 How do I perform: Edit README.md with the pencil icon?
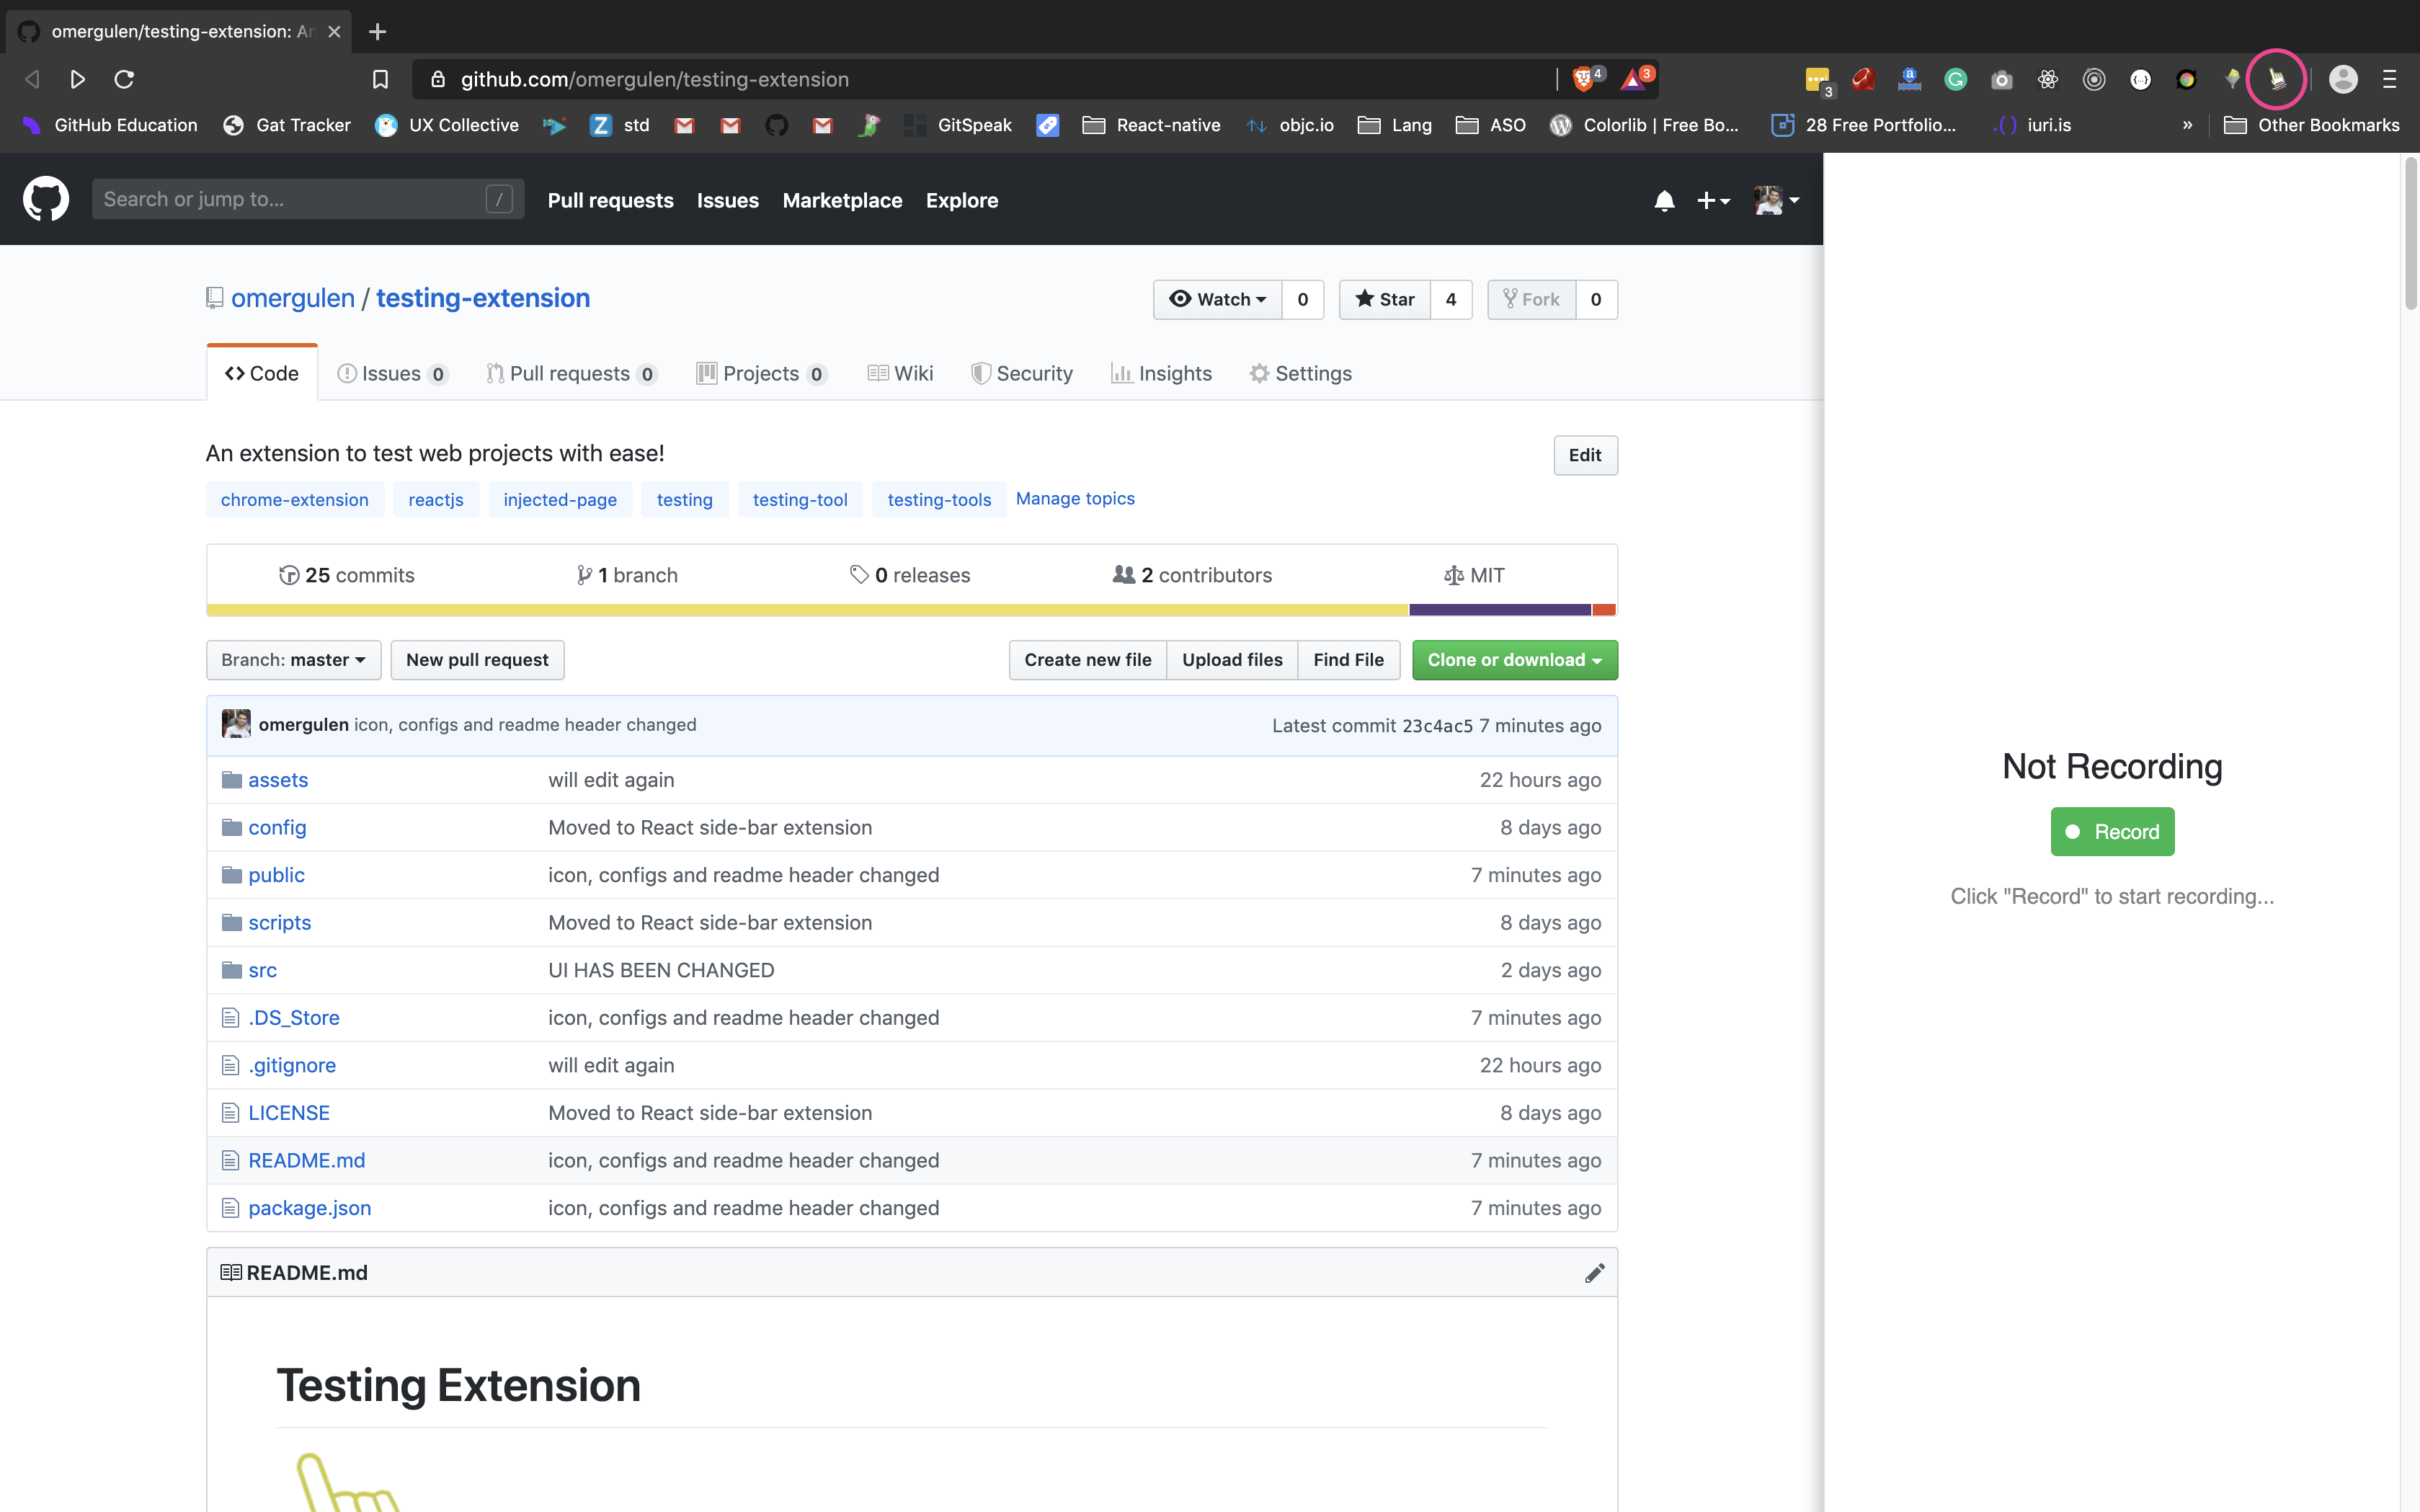coord(1594,1272)
